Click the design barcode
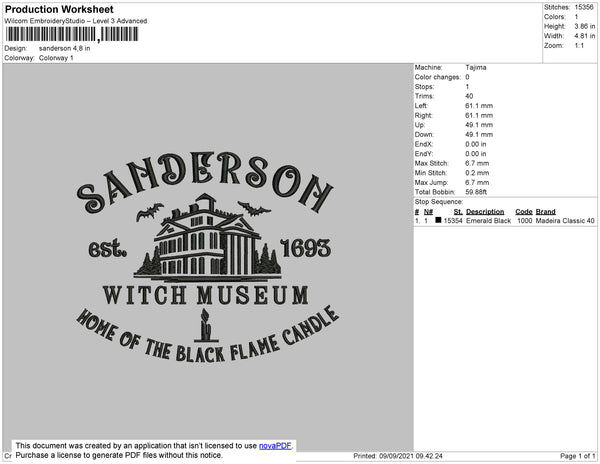The width and height of the screenshot is (600, 464). (72, 34)
